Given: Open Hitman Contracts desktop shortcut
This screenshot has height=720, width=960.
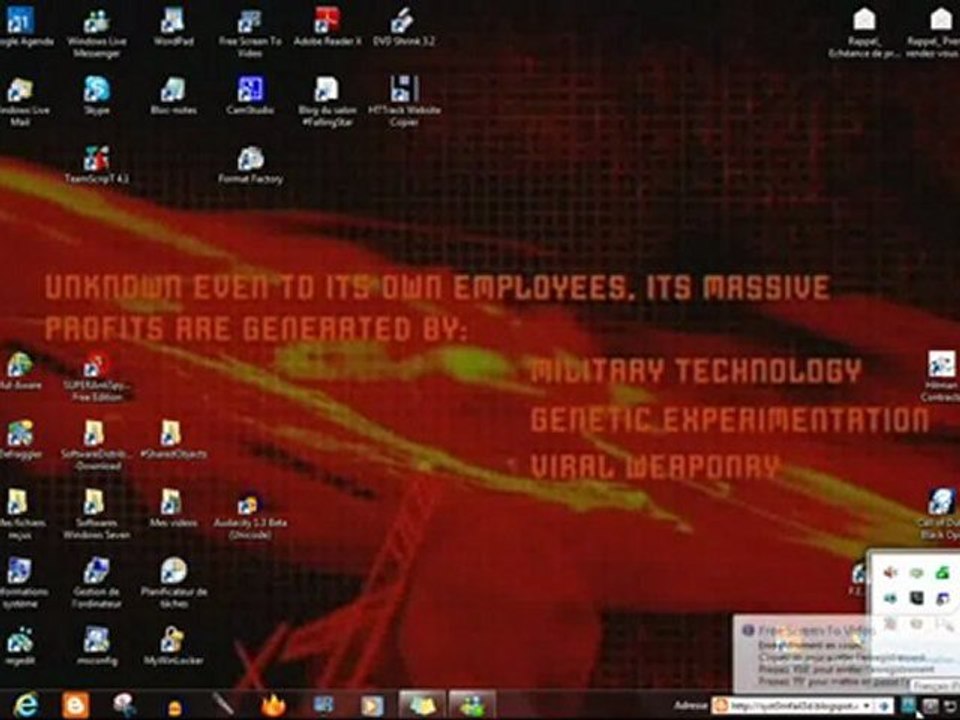Looking at the screenshot, I should (x=940, y=376).
